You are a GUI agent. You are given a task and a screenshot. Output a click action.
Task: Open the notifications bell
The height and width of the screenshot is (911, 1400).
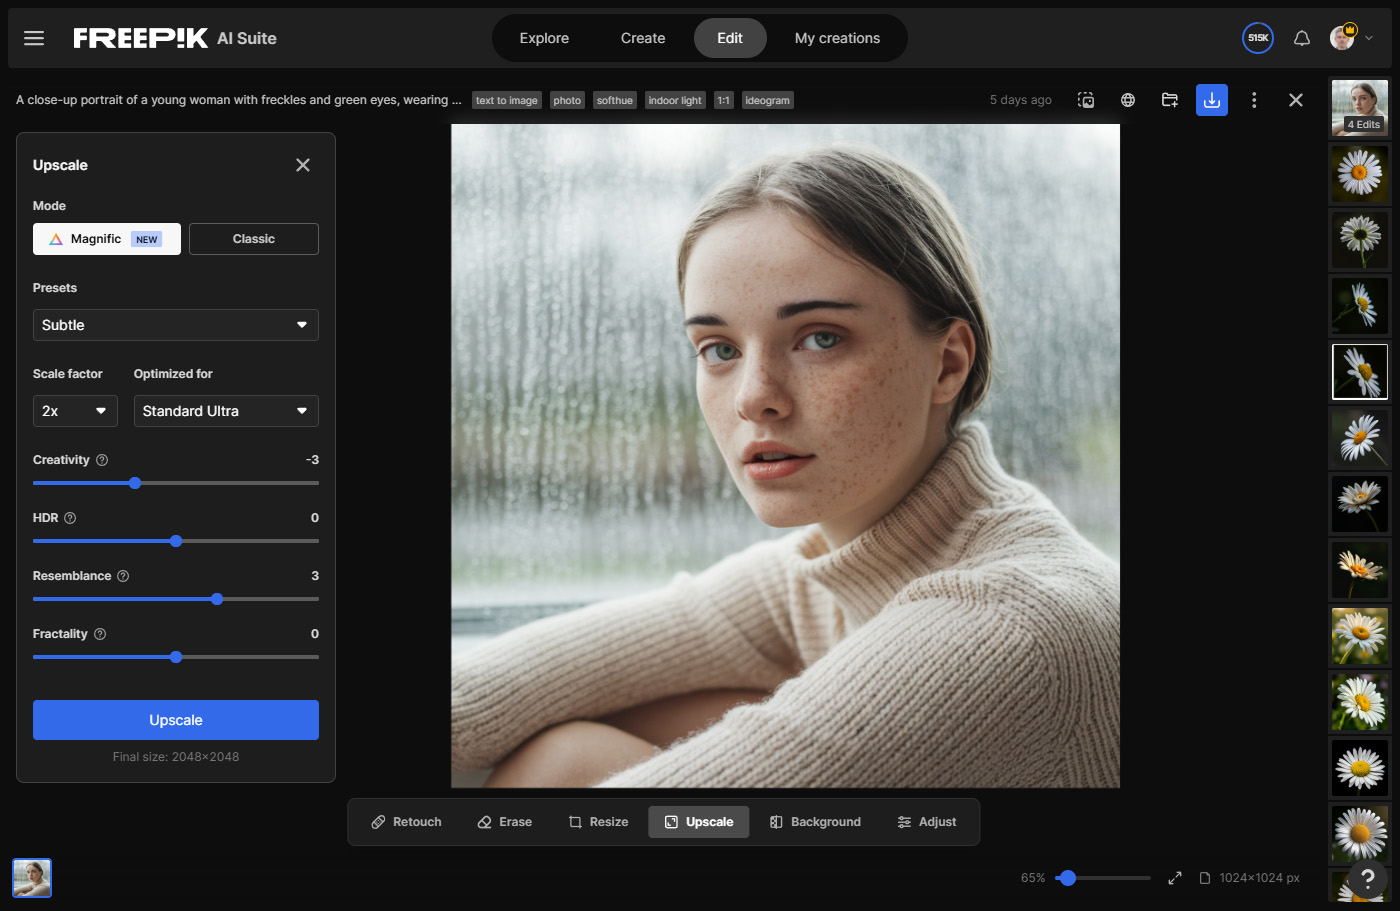1302,38
